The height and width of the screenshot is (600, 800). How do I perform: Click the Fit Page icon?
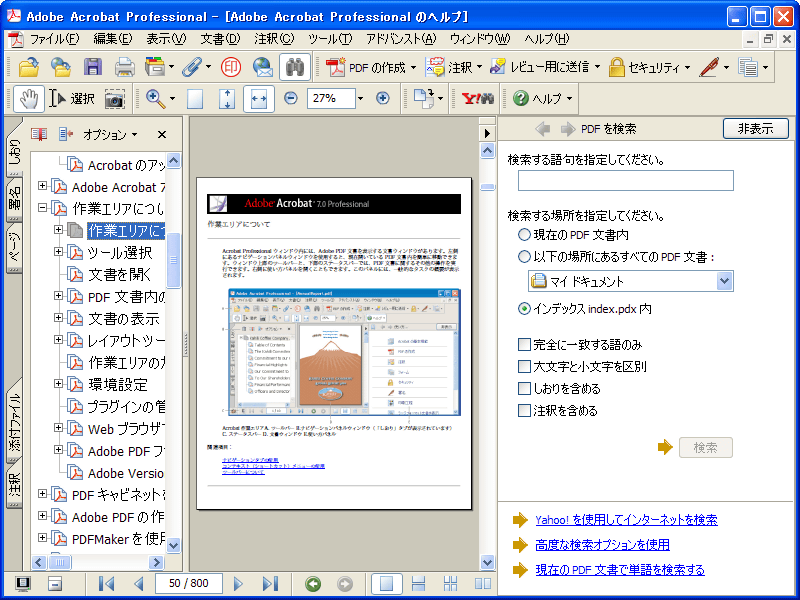[x=227, y=98]
